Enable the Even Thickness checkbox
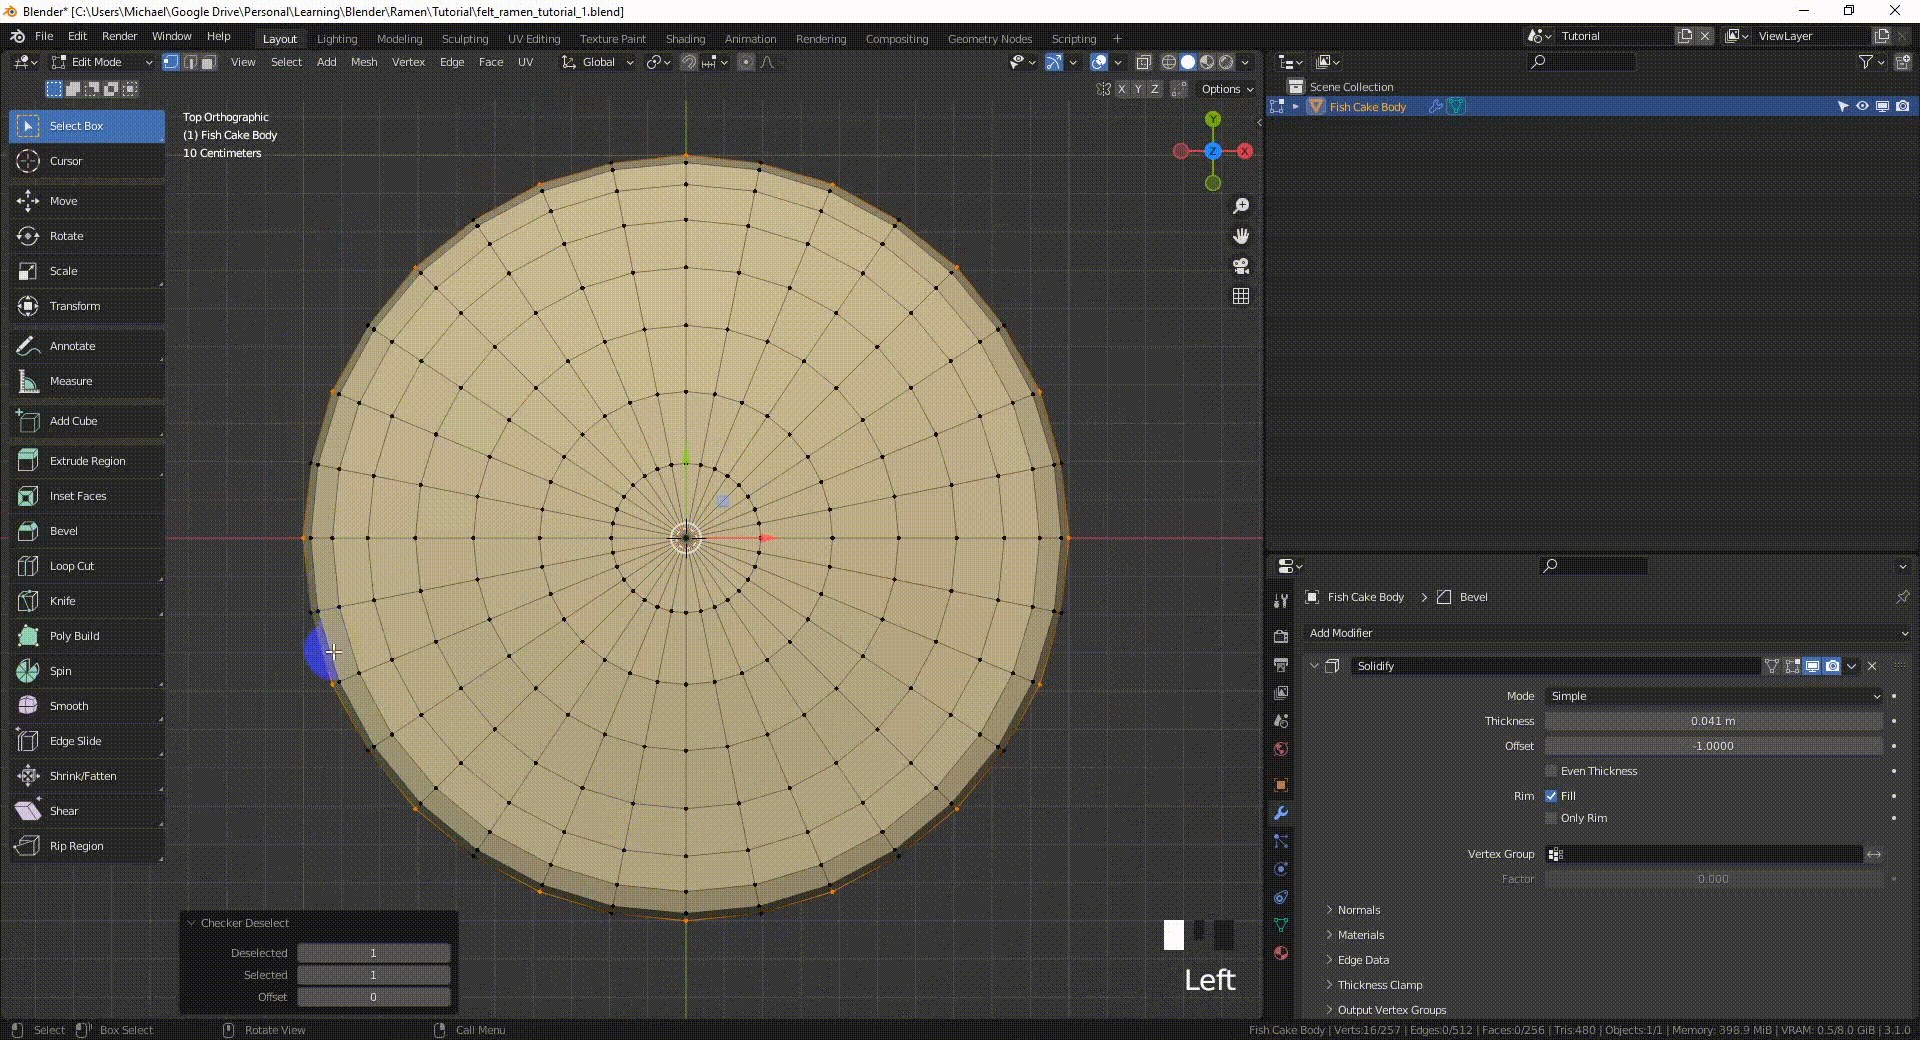The image size is (1920, 1040). pos(1551,771)
